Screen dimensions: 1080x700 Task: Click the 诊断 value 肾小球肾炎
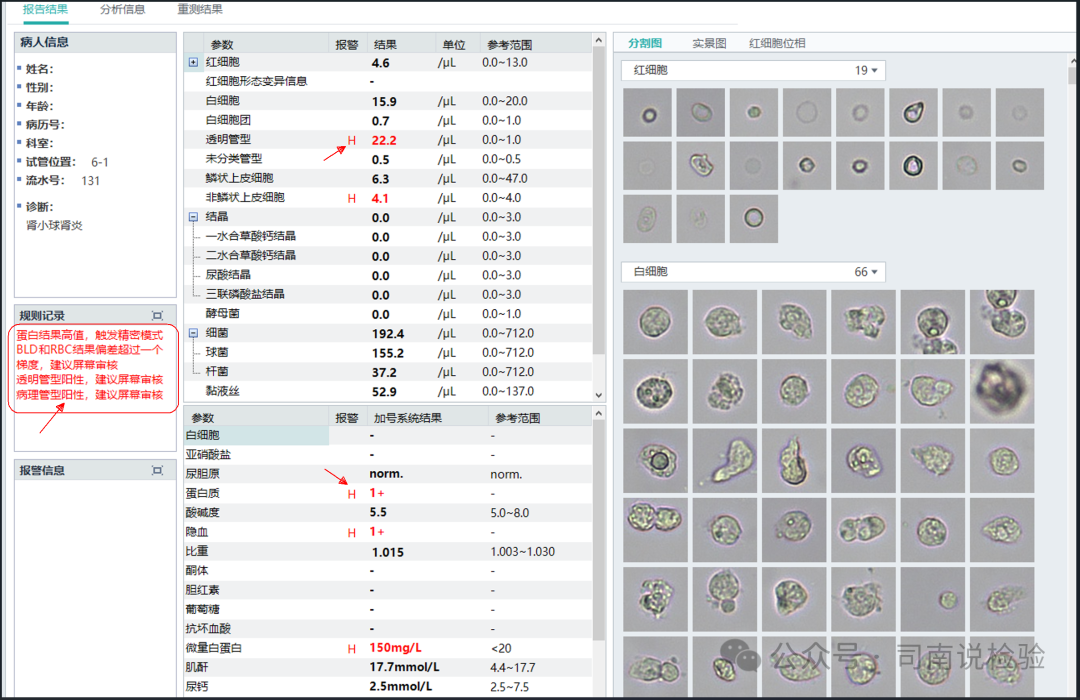point(54,225)
